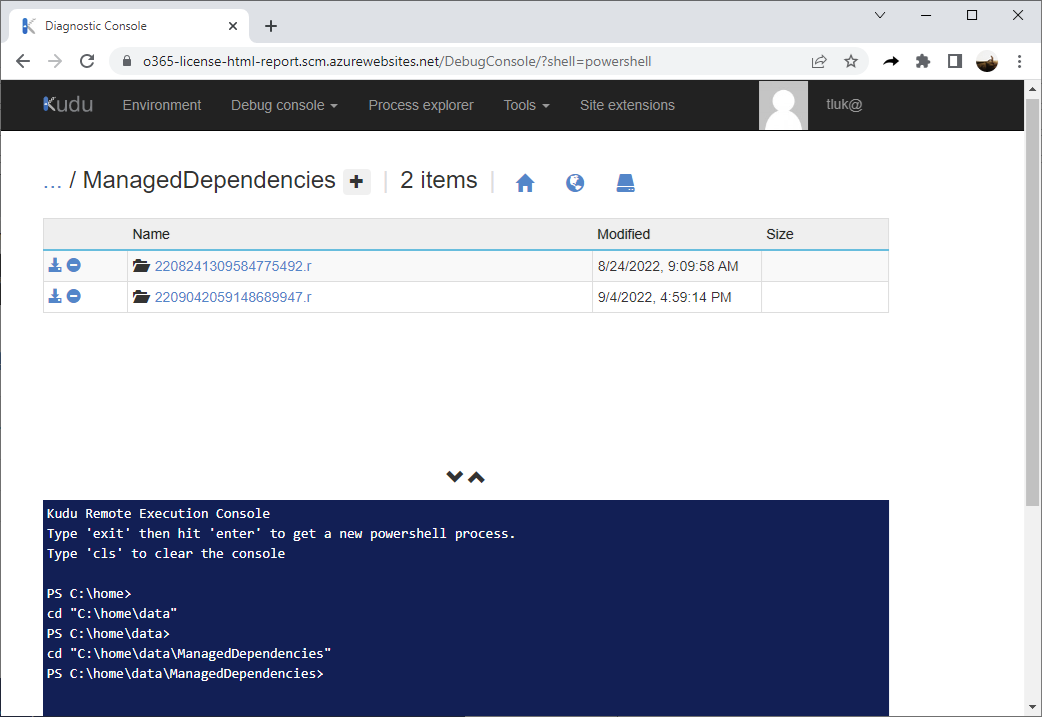Image resolution: width=1042 pixels, height=717 pixels.
Task: Click the globe site root icon
Action: pyautogui.click(x=575, y=183)
